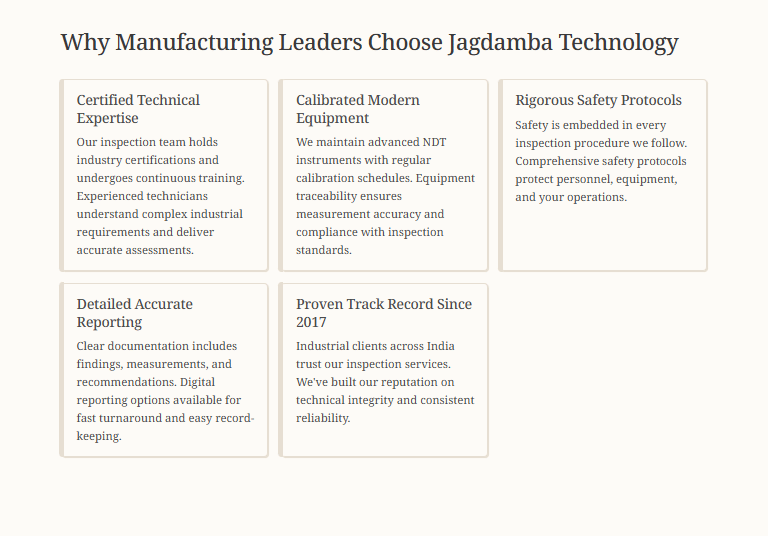768x536 pixels.
Task: Click left accent bar of Proven Track Record card
Action: [281, 370]
